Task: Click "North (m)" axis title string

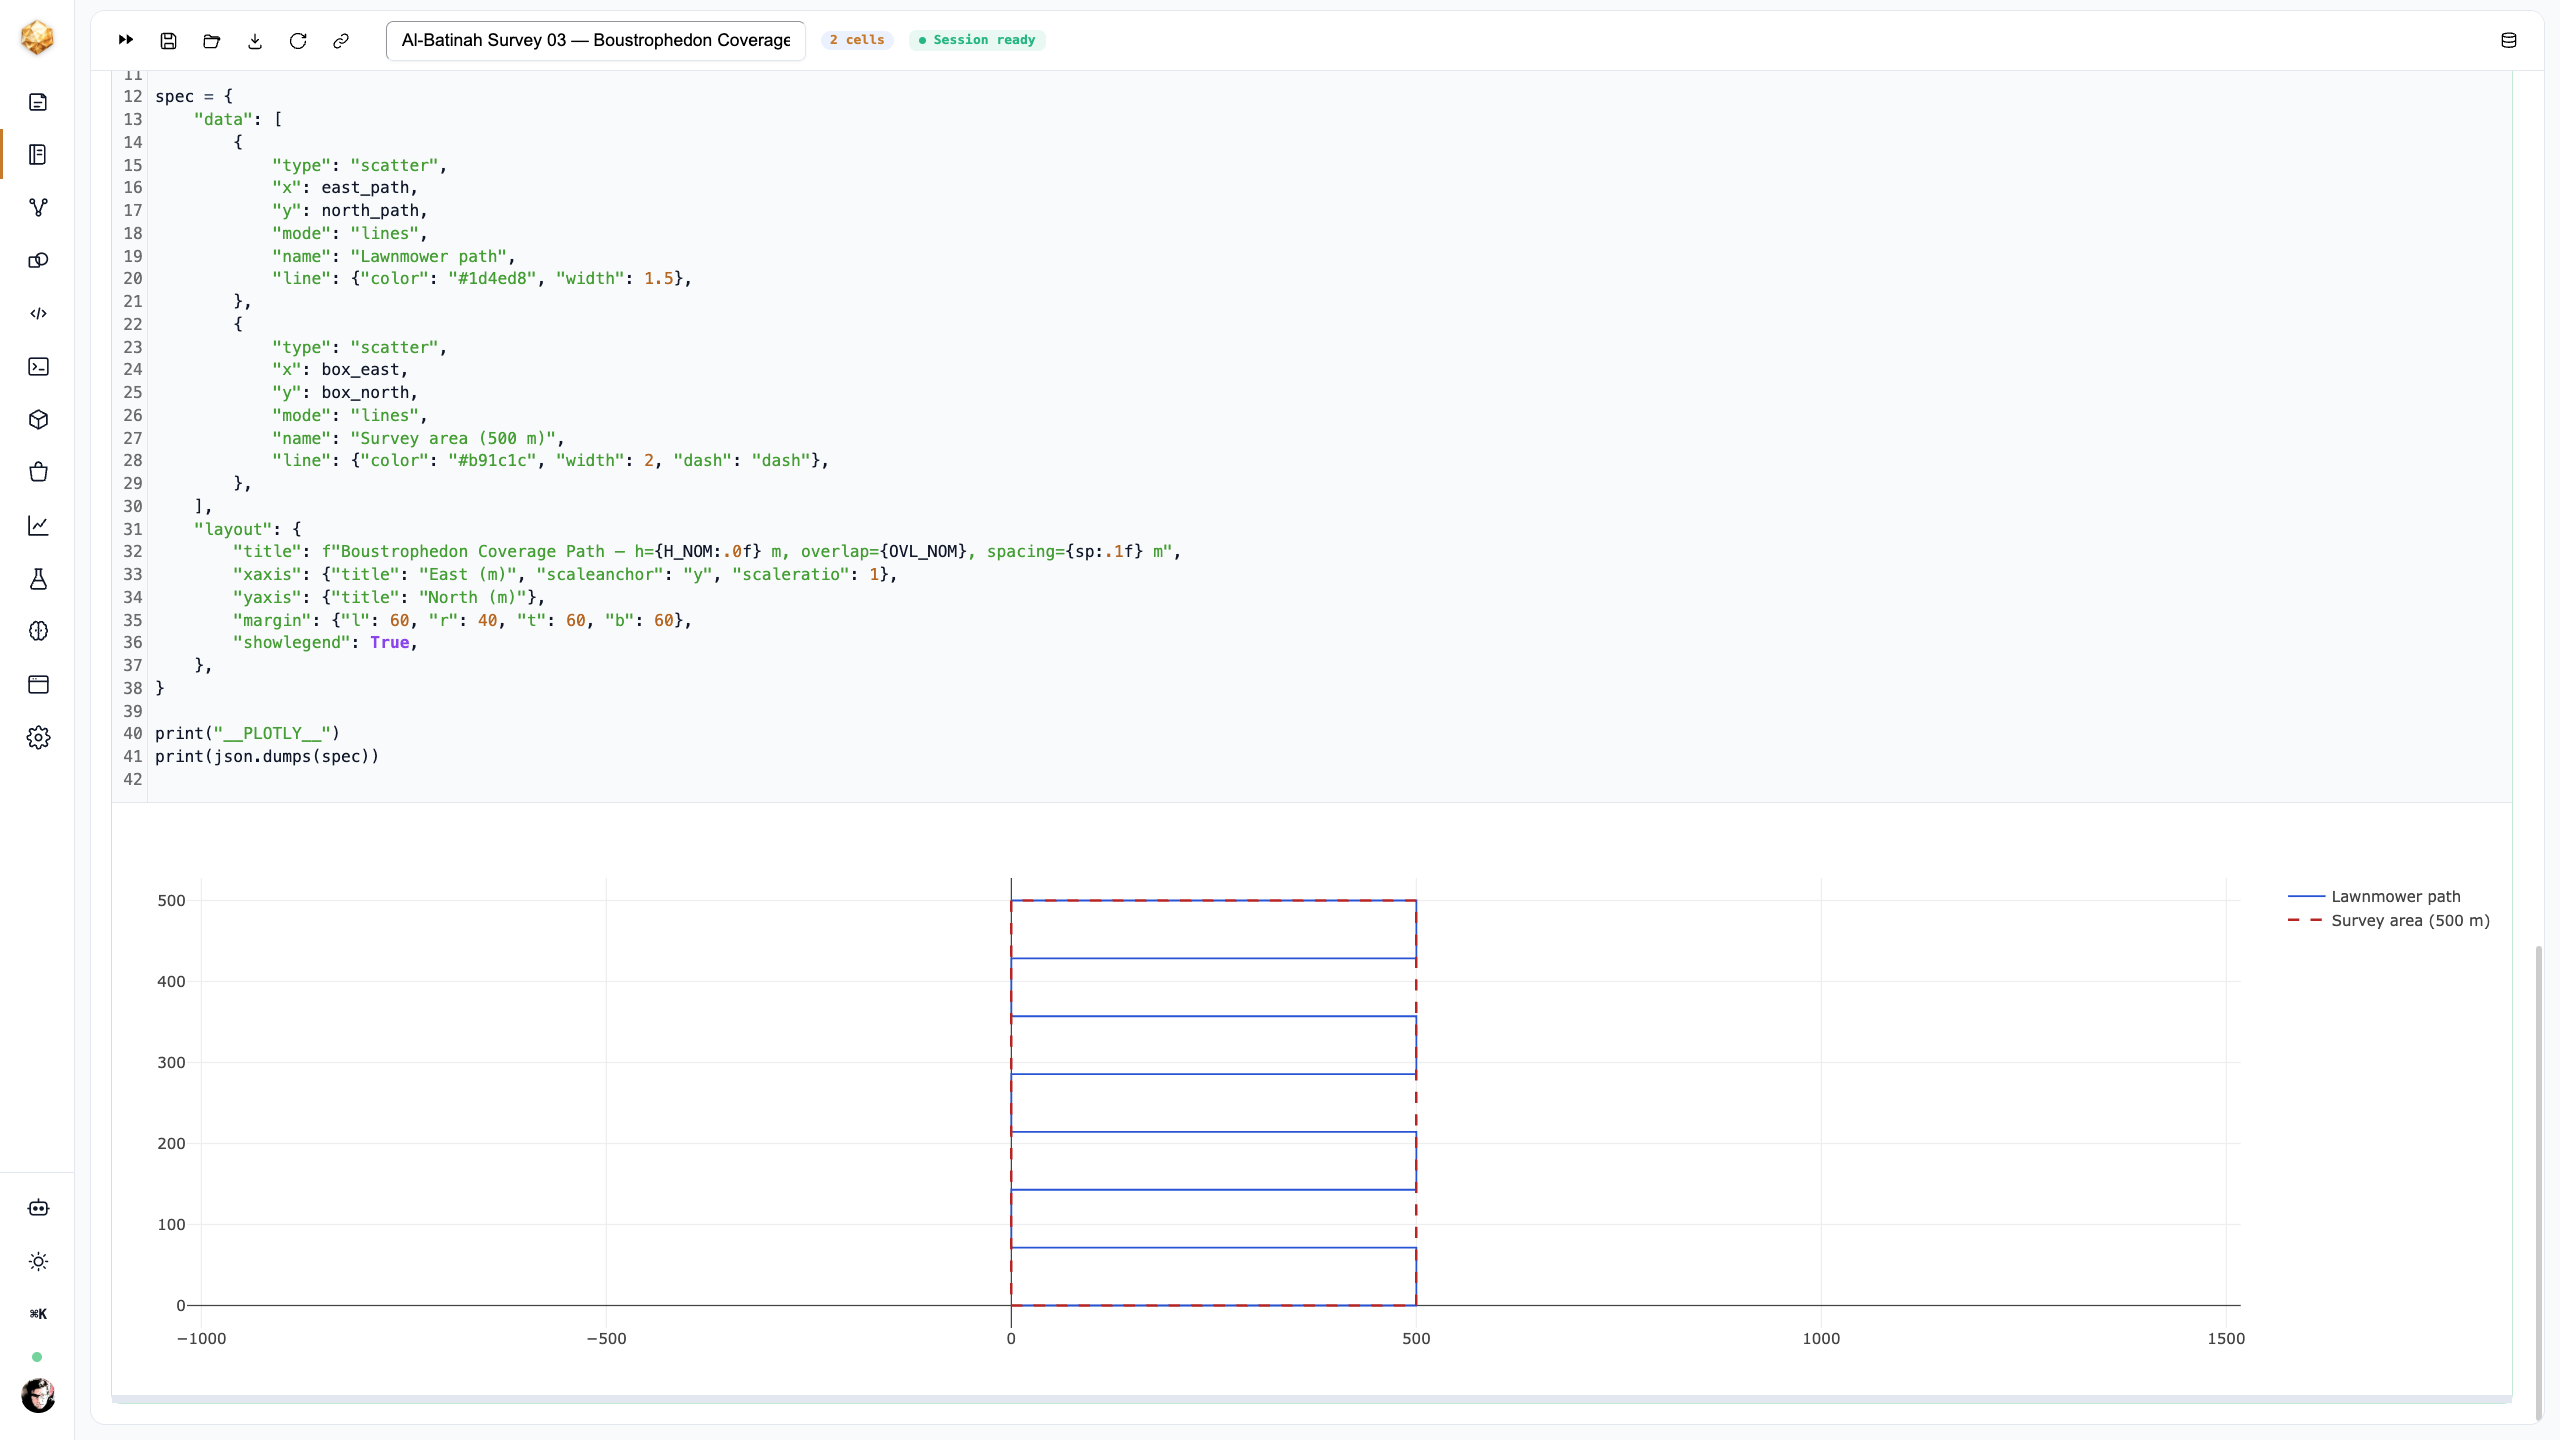Action: [x=472, y=597]
